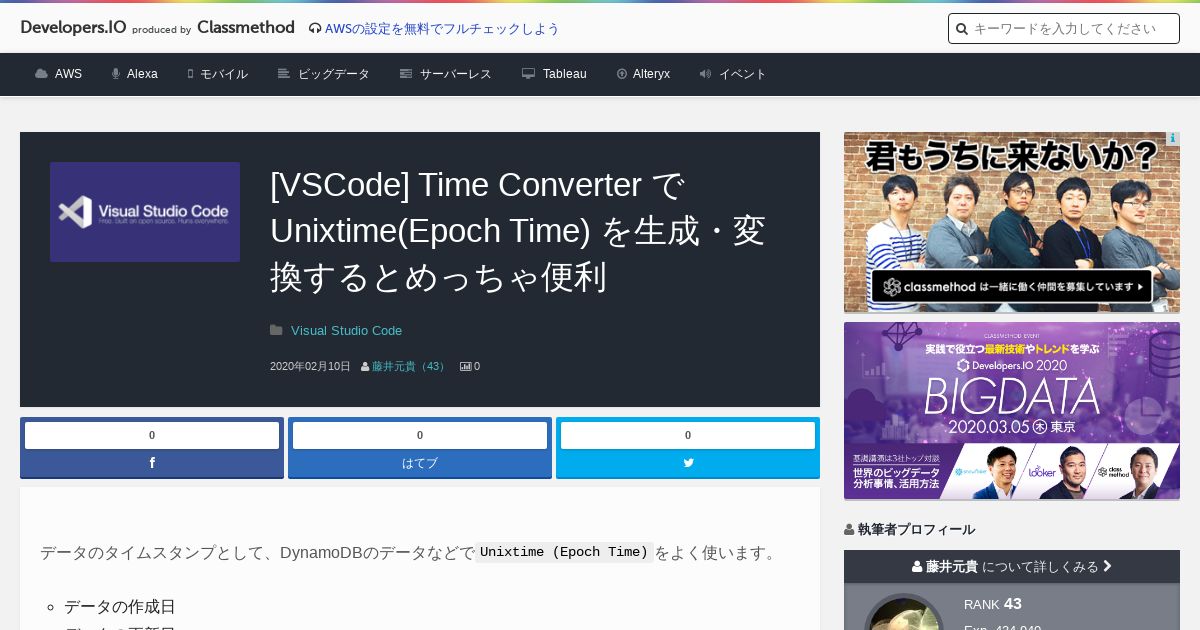Click the chevron in the author profile header
The image size is (1200, 630).
point(1107,567)
